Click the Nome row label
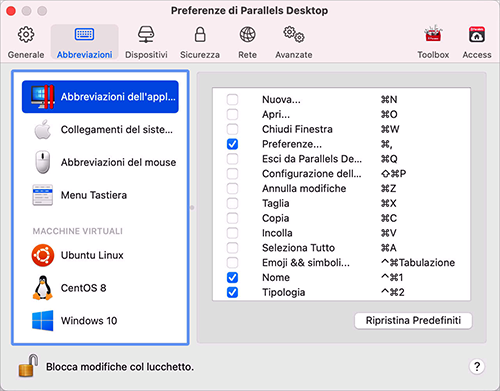Viewport: 500px width, 391px height. tap(276, 277)
